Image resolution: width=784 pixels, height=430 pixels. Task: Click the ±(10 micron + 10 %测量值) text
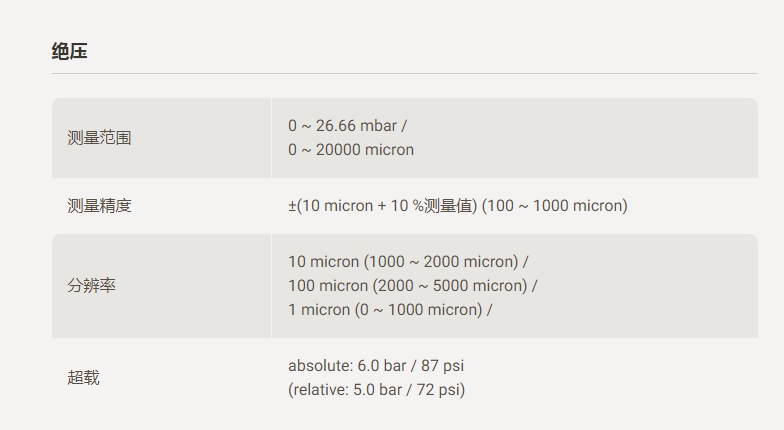(382, 206)
